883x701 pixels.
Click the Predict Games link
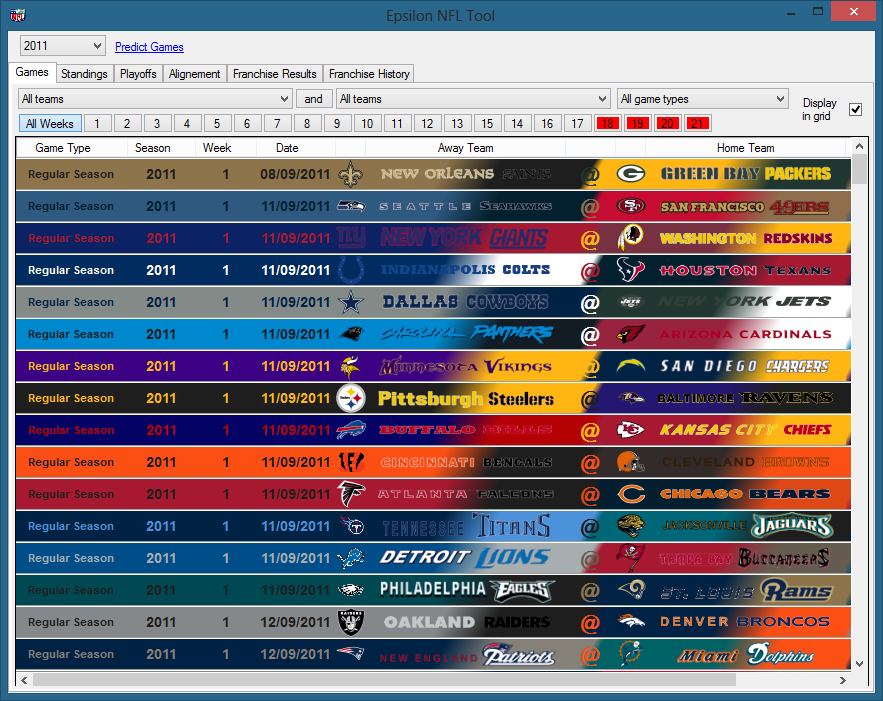tap(149, 47)
